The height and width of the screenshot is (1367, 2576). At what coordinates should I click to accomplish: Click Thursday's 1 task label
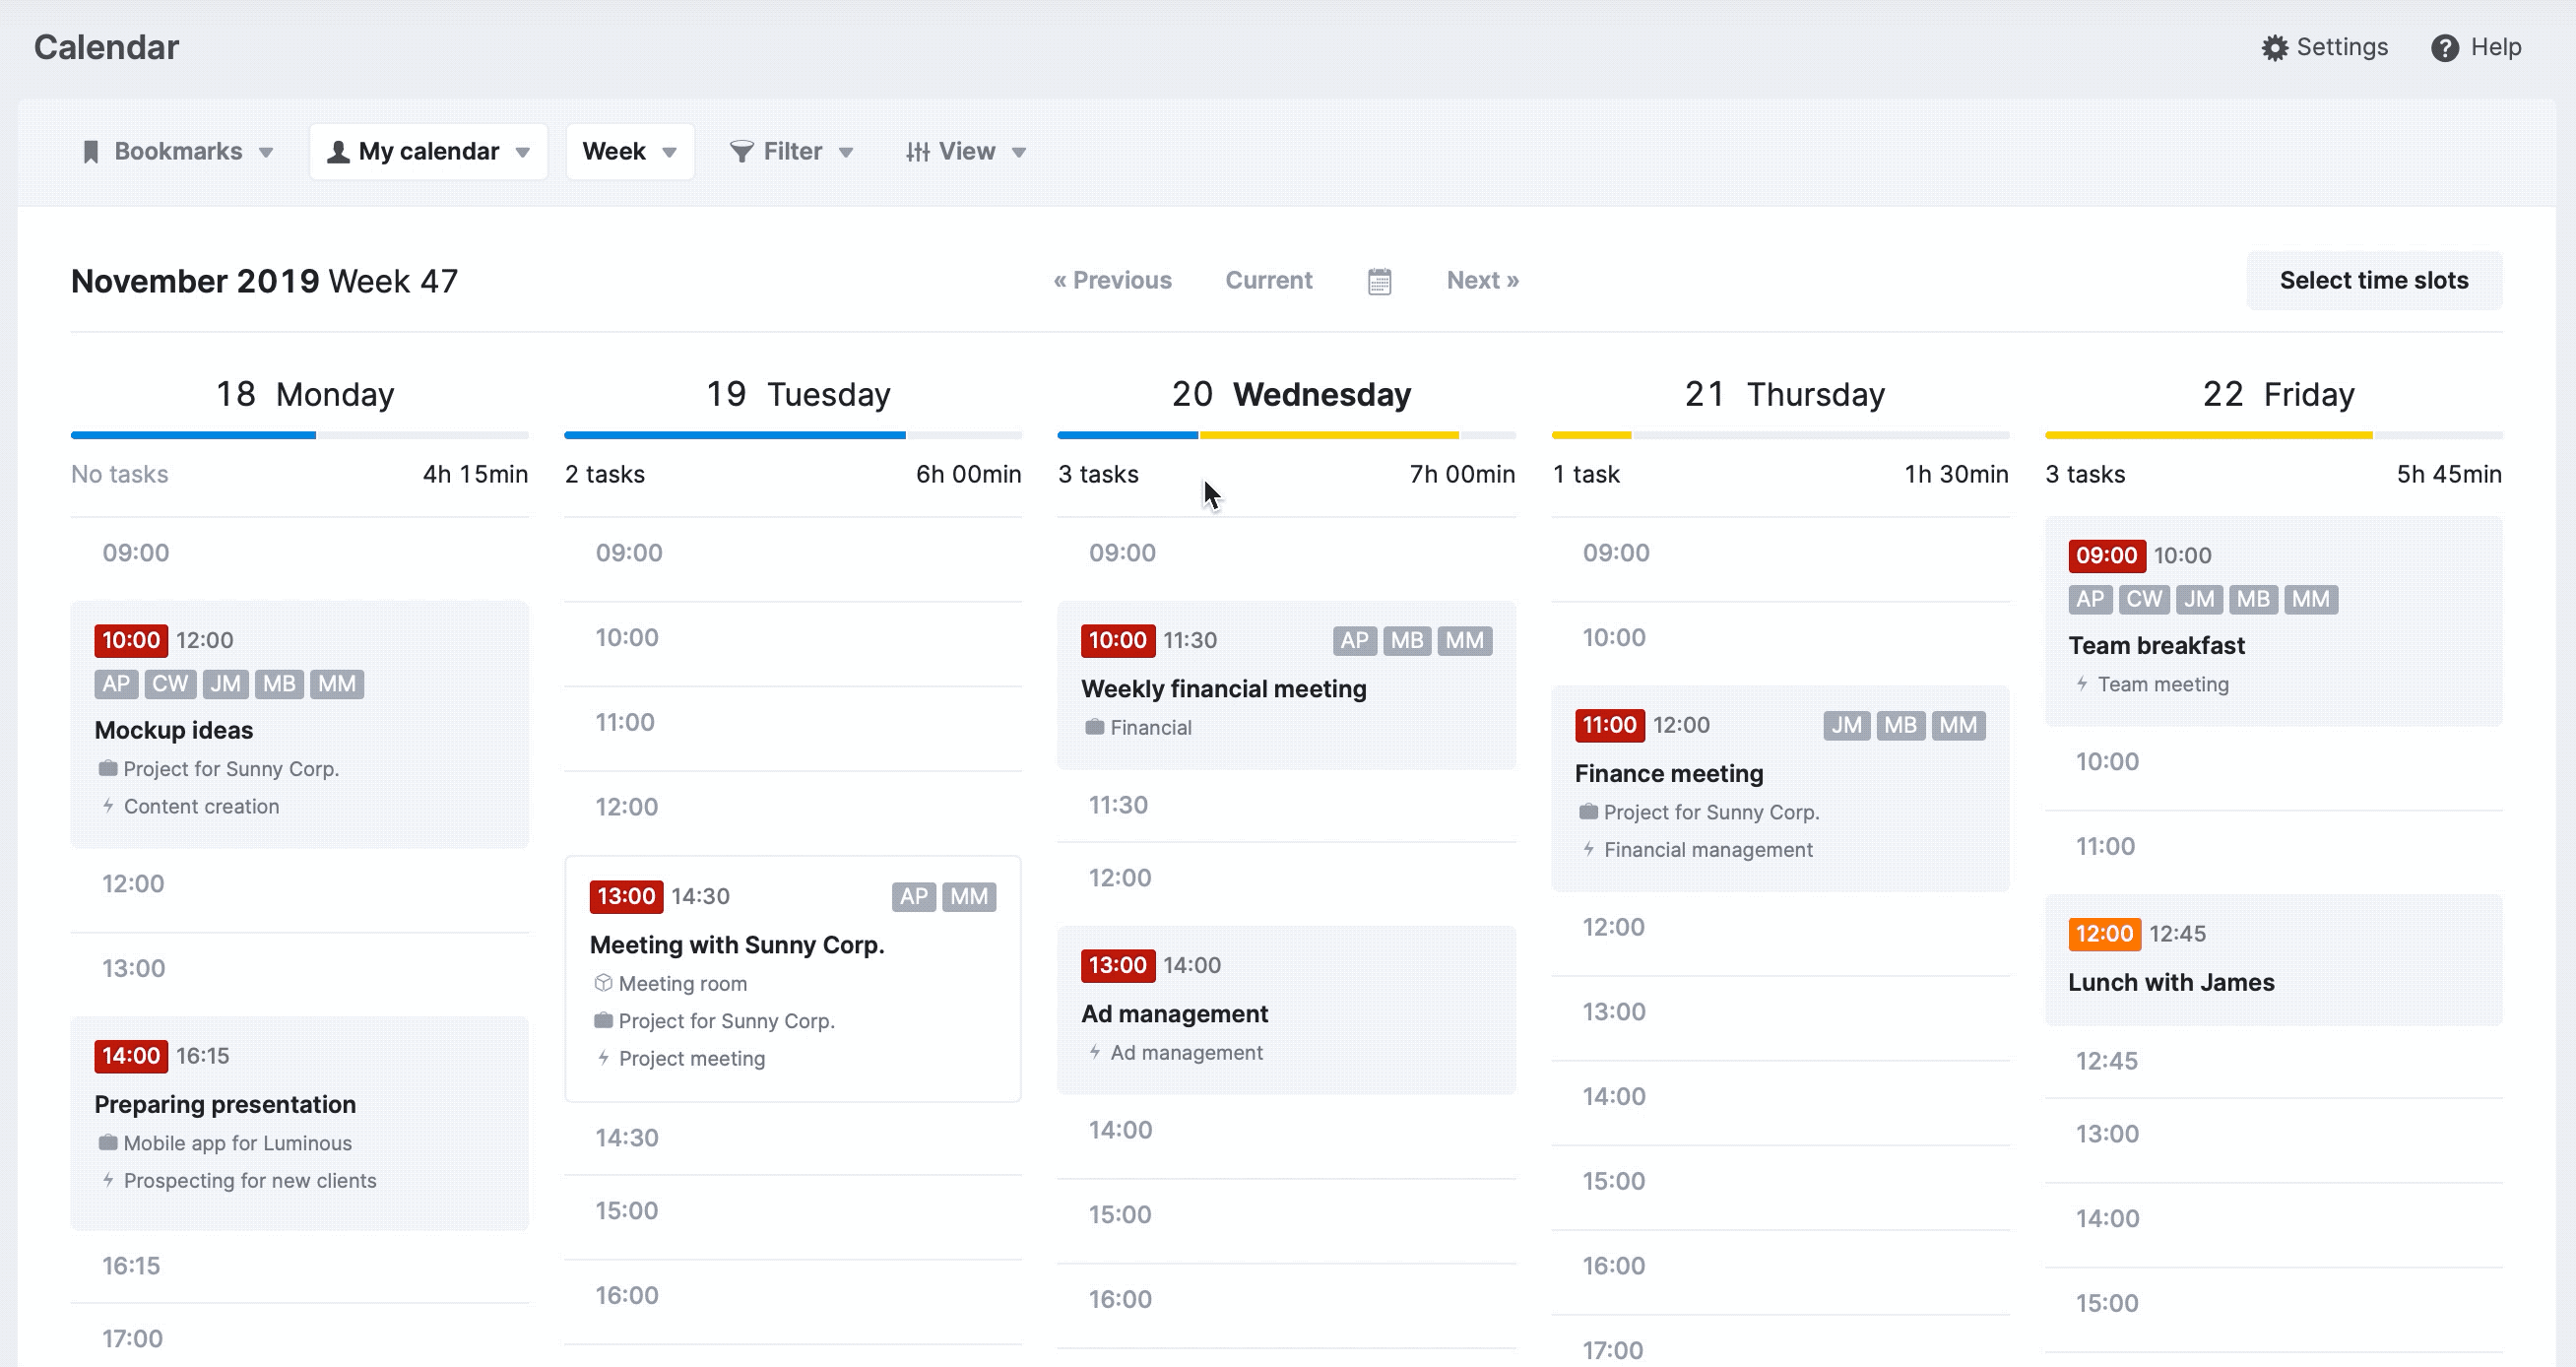coord(1586,474)
